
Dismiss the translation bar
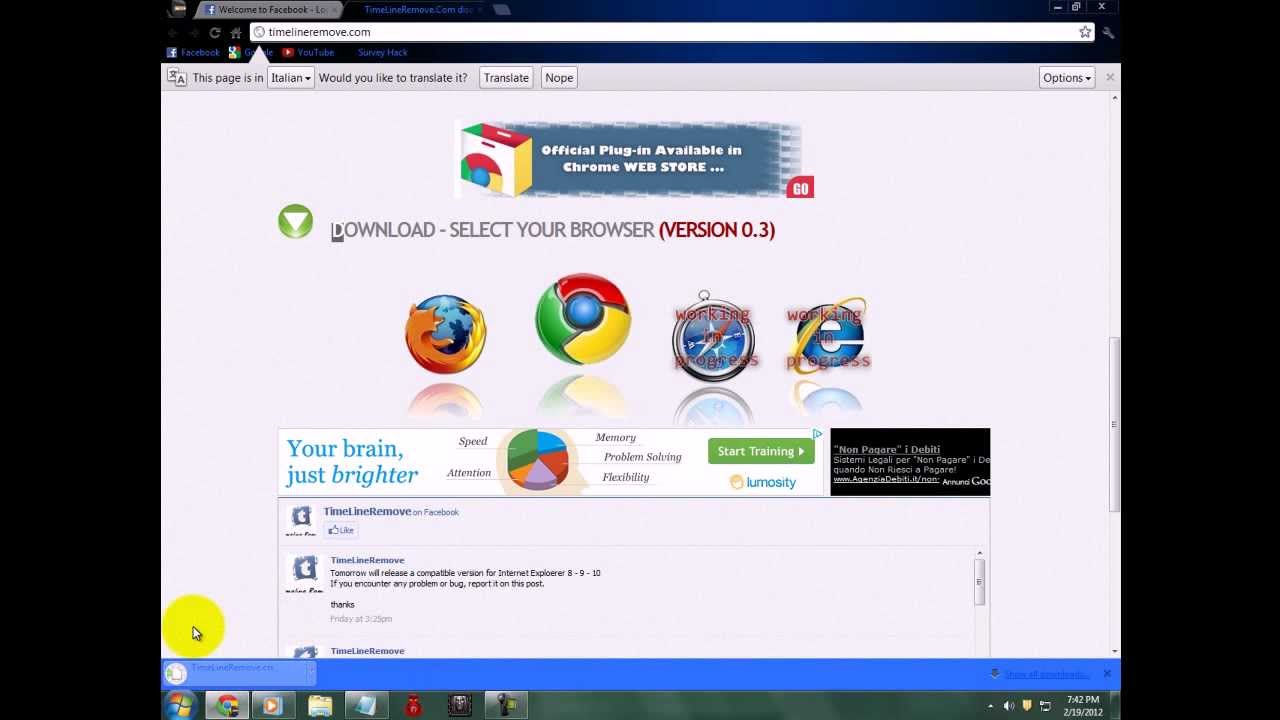pos(1110,77)
